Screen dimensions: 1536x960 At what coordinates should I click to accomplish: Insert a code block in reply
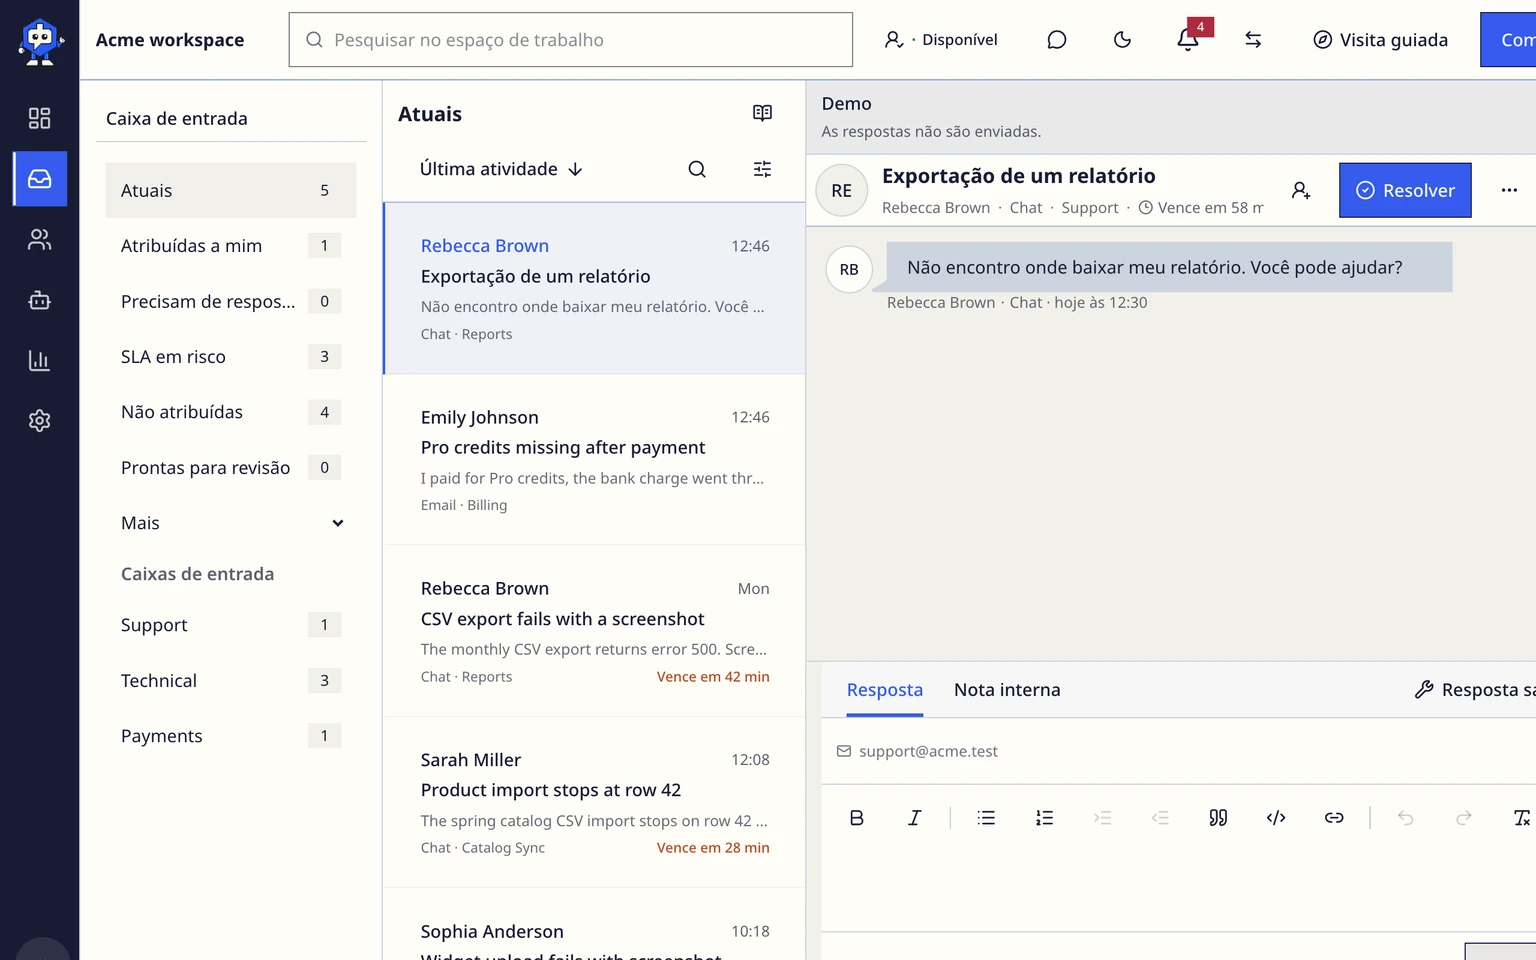click(1276, 818)
